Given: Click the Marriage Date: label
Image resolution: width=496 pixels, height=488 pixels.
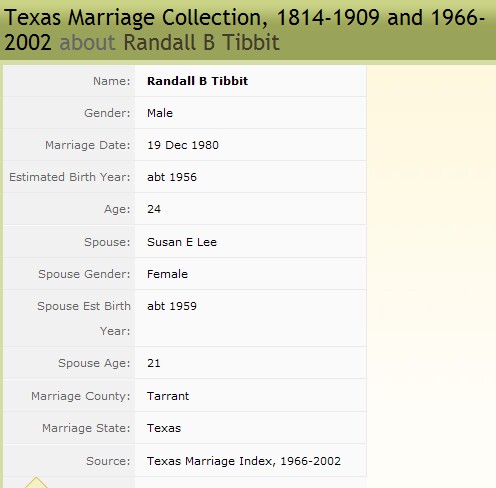Looking at the screenshot, I should (88, 145).
